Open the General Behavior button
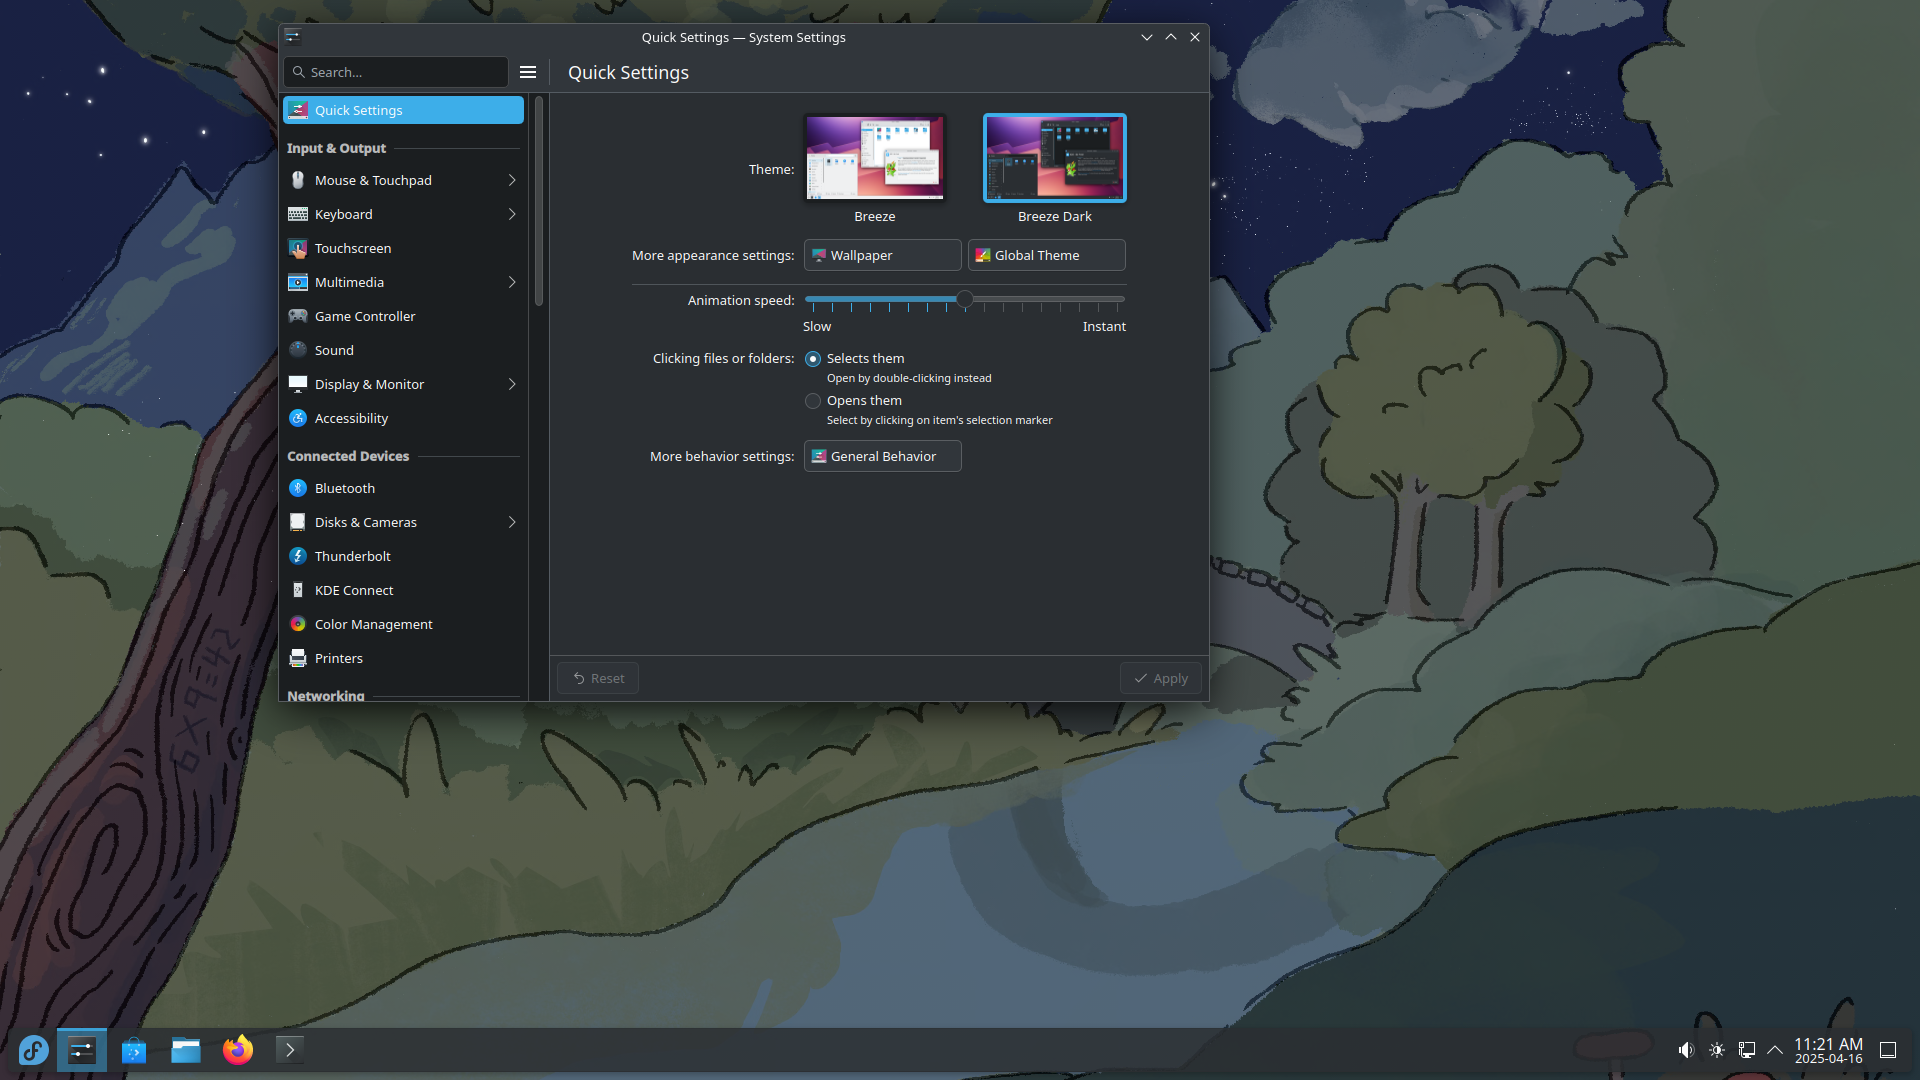Viewport: 1920px width, 1080px height. coord(882,456)
